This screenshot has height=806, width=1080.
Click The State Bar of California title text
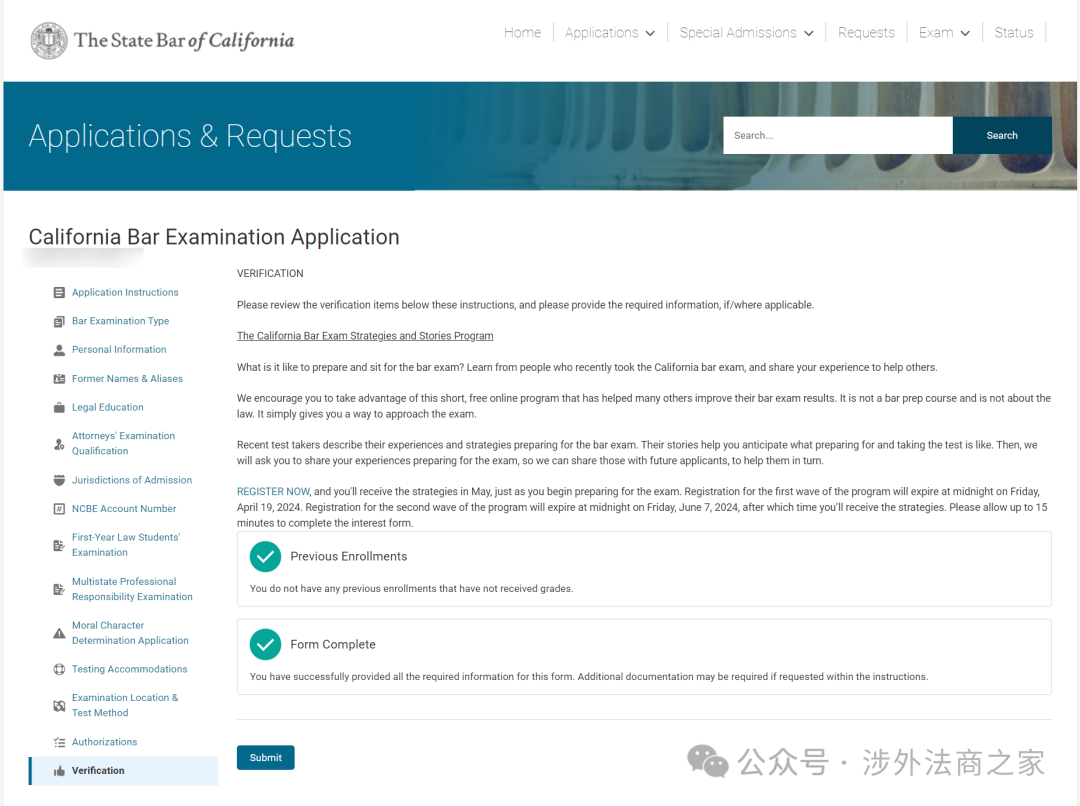point(184,41)
